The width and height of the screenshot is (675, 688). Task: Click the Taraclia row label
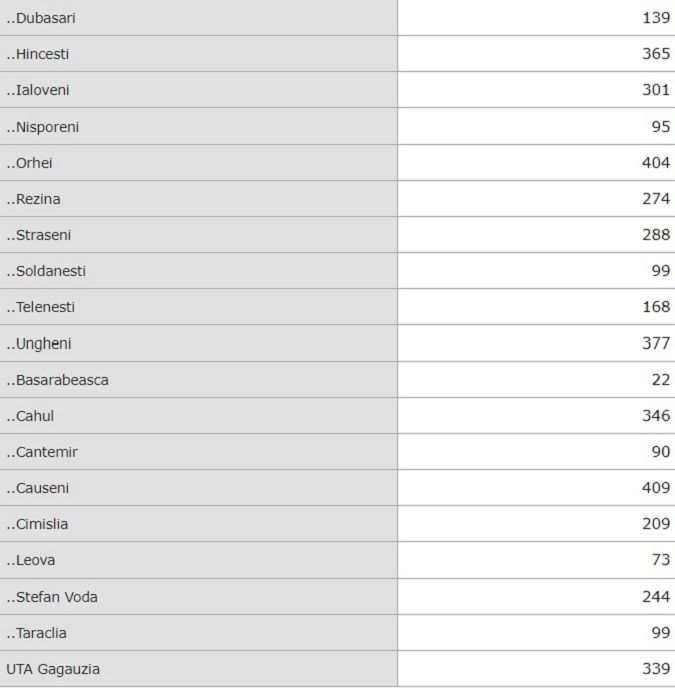tap(36, 633)
